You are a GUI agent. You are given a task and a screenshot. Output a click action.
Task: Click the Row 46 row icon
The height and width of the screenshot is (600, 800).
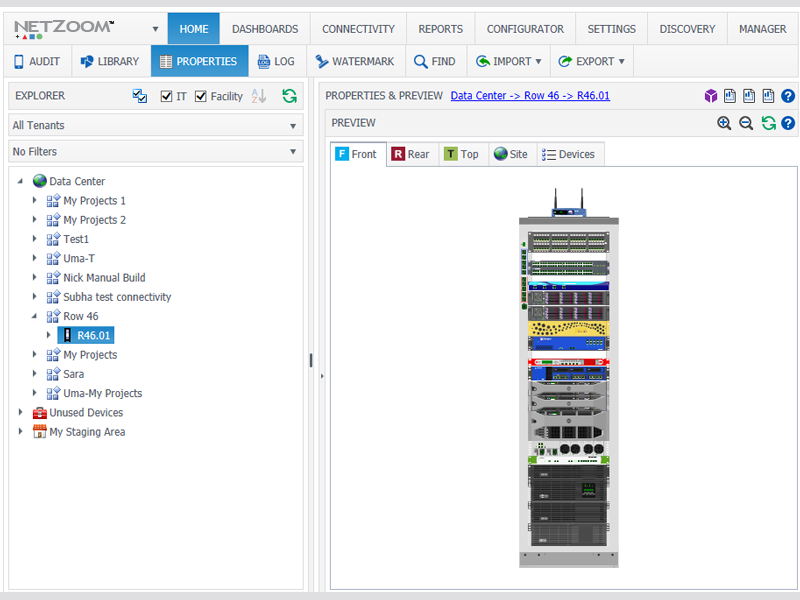tap(53, 316)
